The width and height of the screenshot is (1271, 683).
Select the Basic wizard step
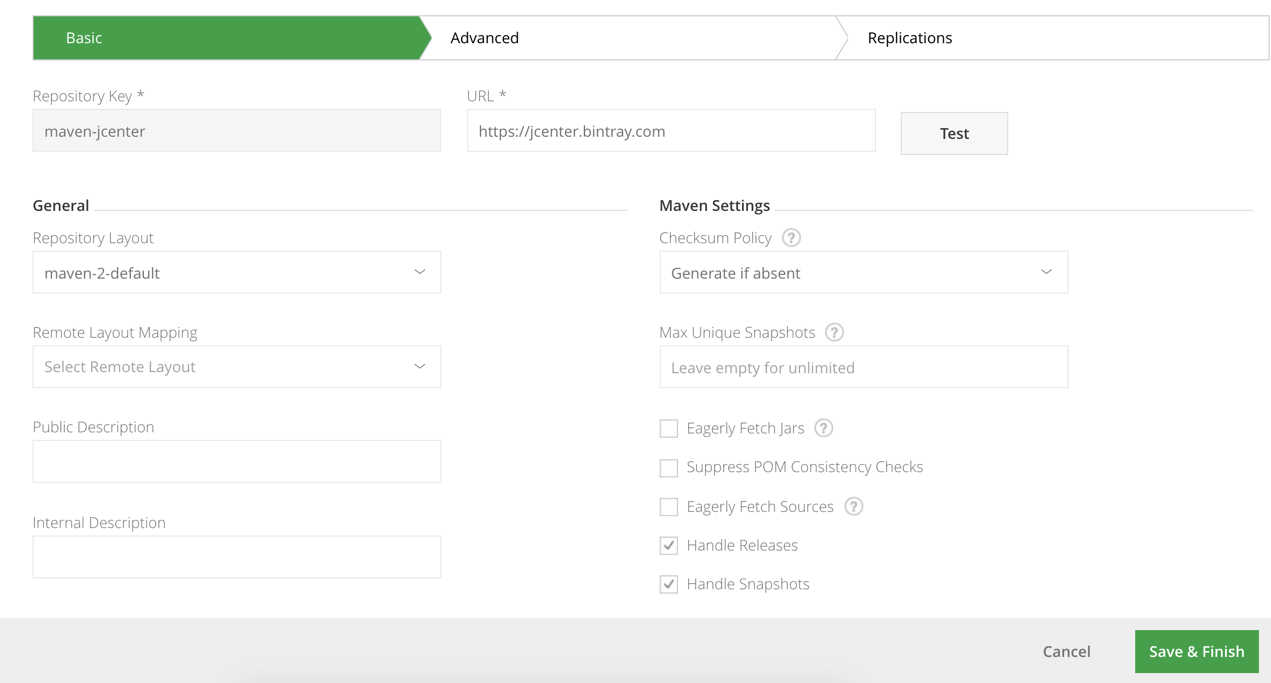point(84,38)
